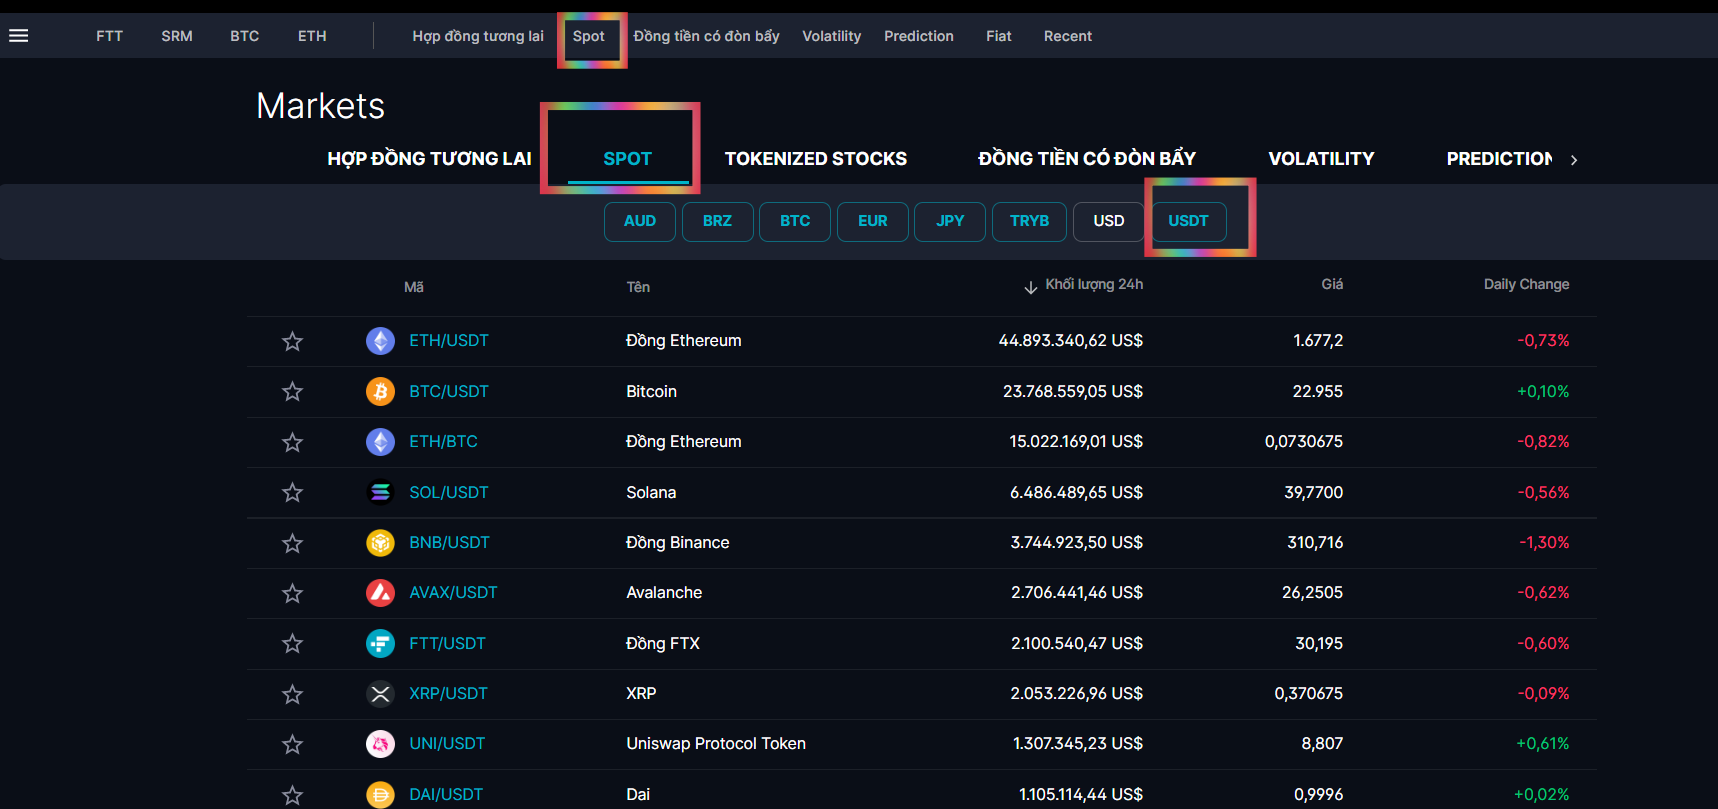
Task: Select Spot in the top navigation
Action: (589, 36)
